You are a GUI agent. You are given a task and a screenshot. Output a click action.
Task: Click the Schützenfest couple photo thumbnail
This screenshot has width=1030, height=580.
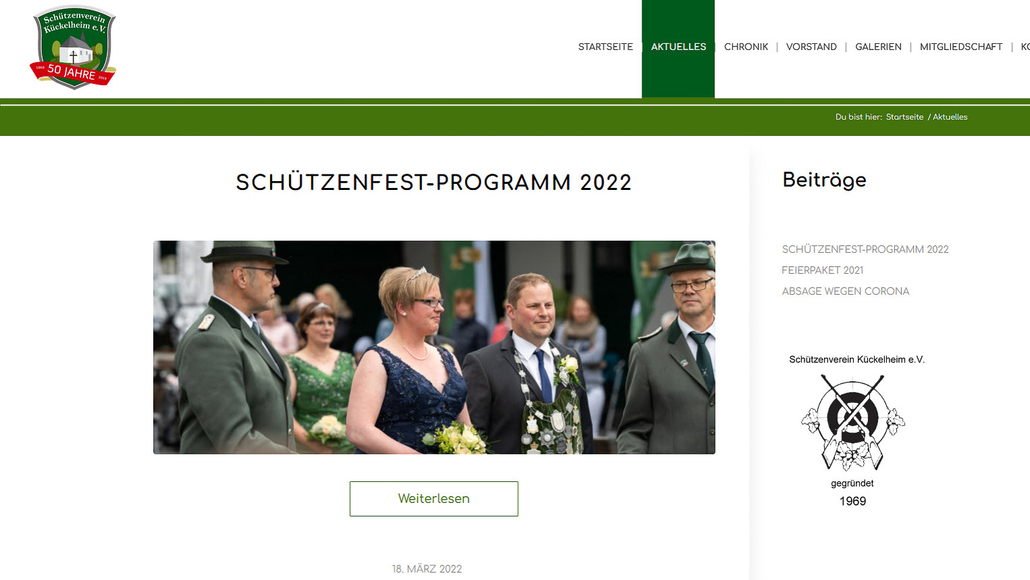[x=434, y=347]
